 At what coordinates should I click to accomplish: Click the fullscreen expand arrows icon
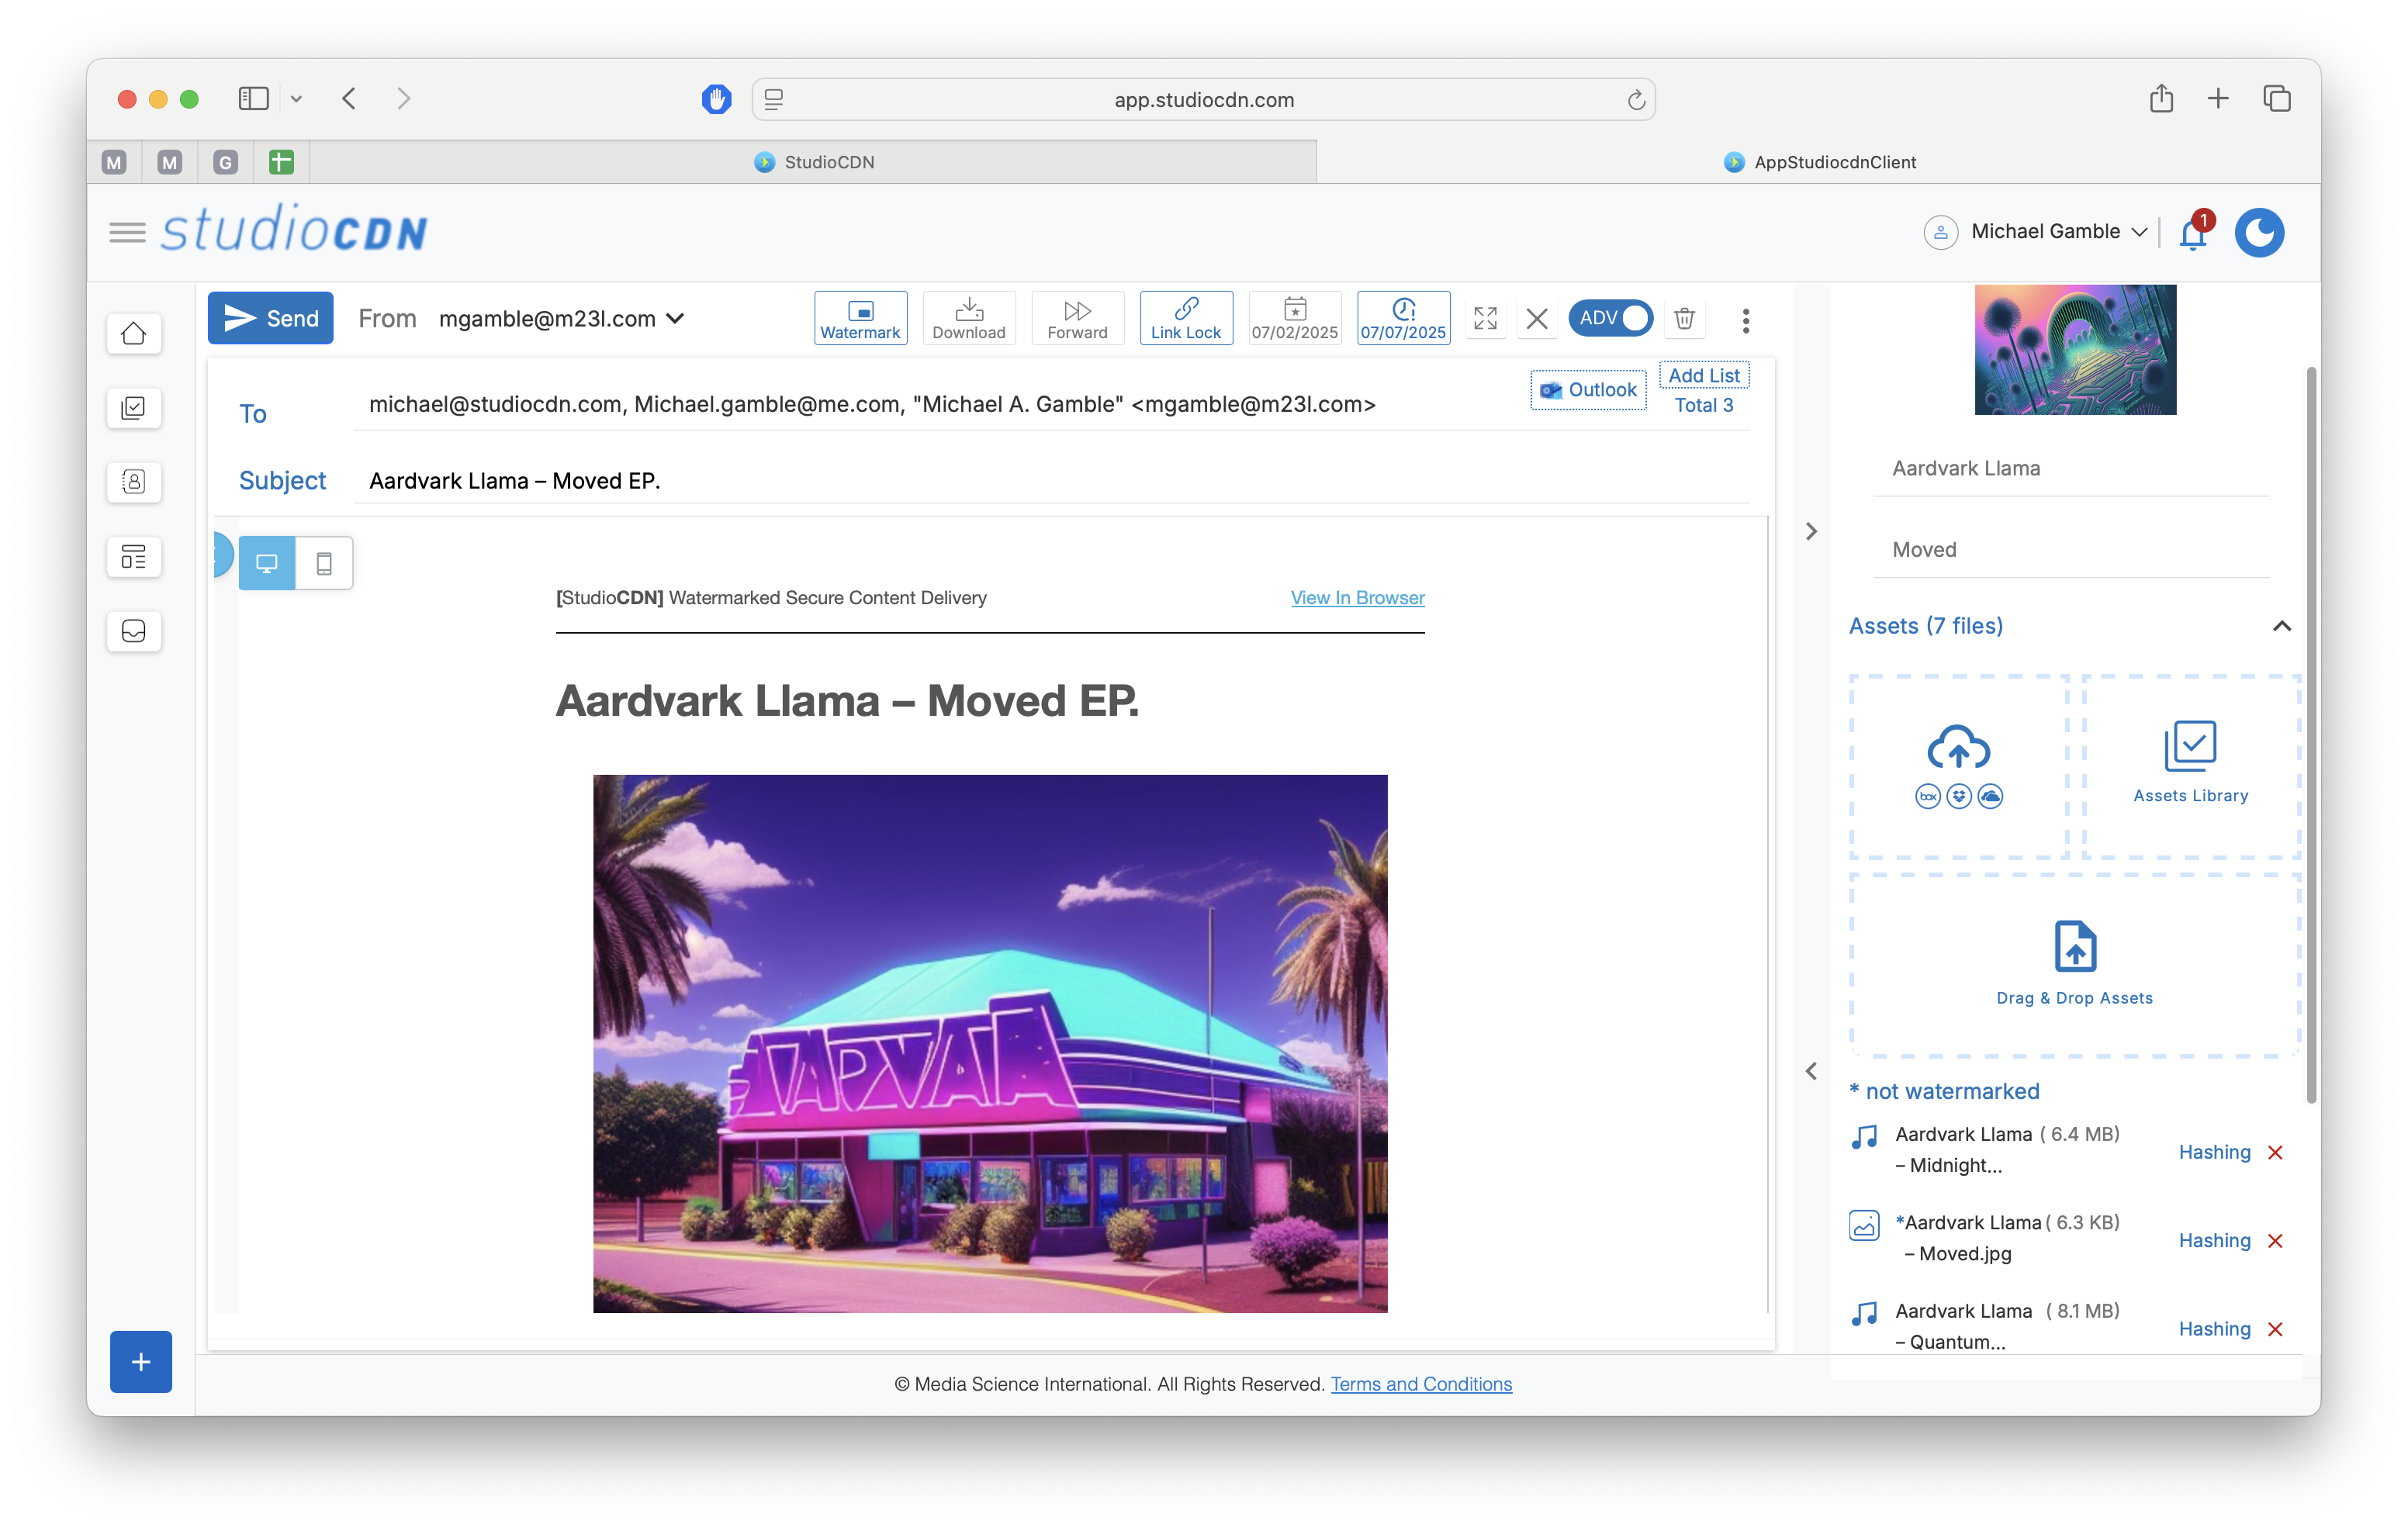click(1485, 319)
